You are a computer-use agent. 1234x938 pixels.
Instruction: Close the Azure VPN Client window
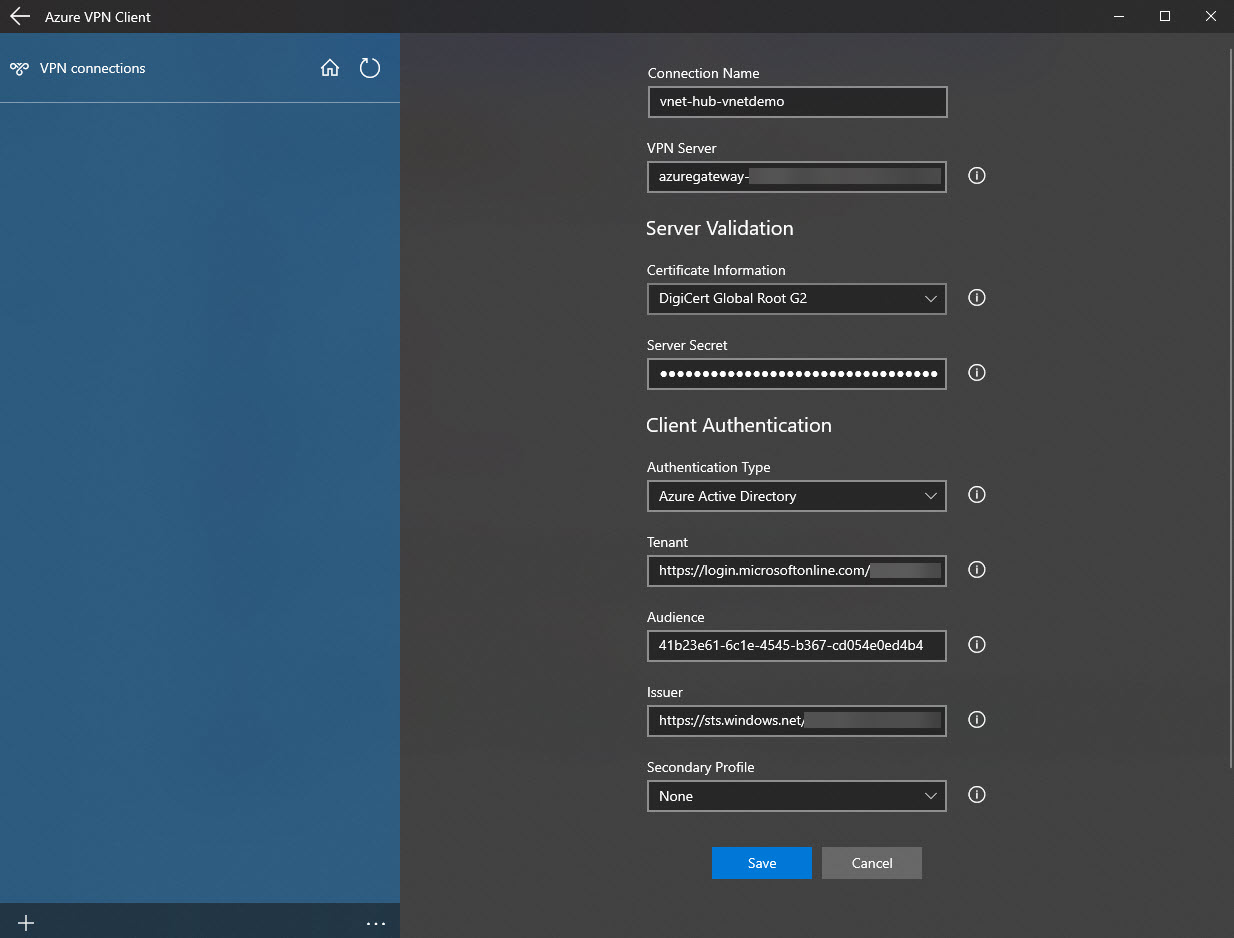pos(1211,16)
